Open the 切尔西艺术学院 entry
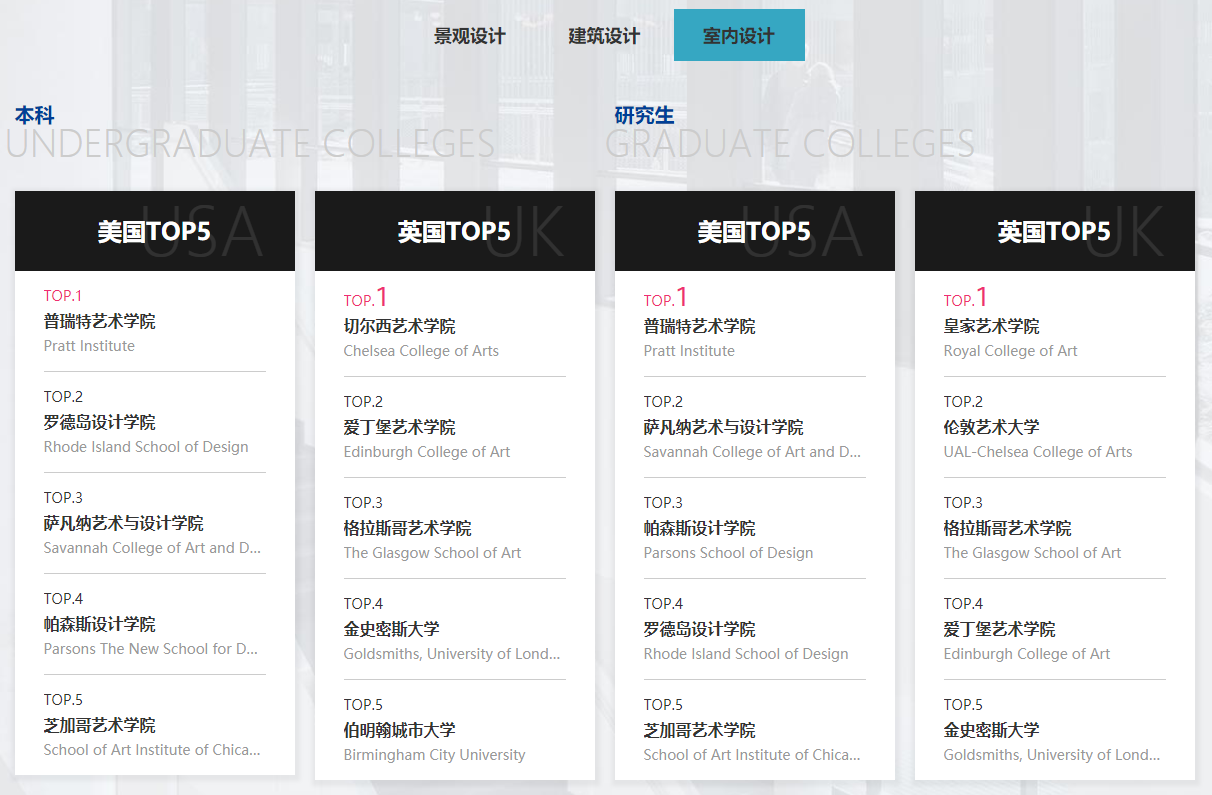The height and width of the screenshot is (795, 1212). 400,327
